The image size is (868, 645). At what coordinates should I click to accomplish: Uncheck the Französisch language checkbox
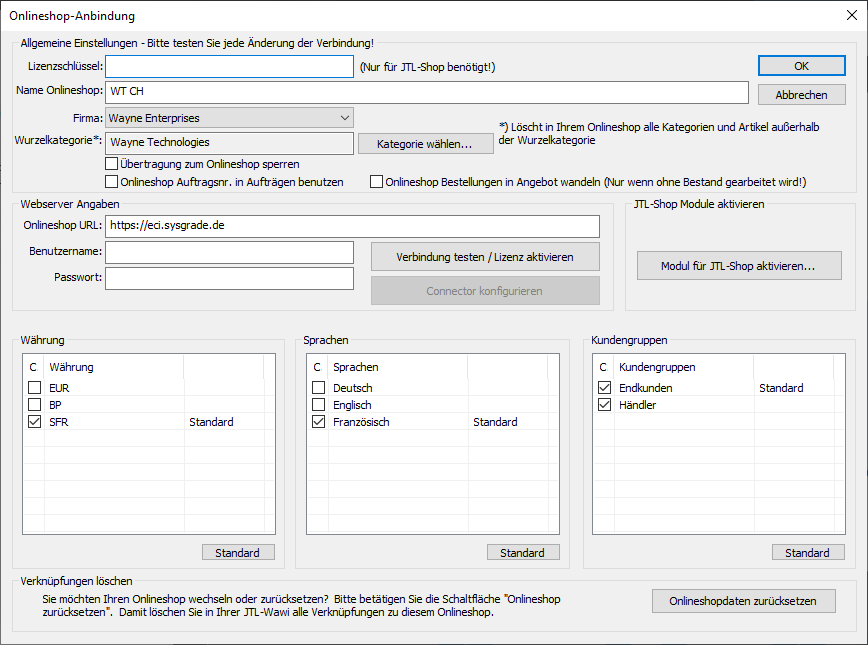pos(318,422)
